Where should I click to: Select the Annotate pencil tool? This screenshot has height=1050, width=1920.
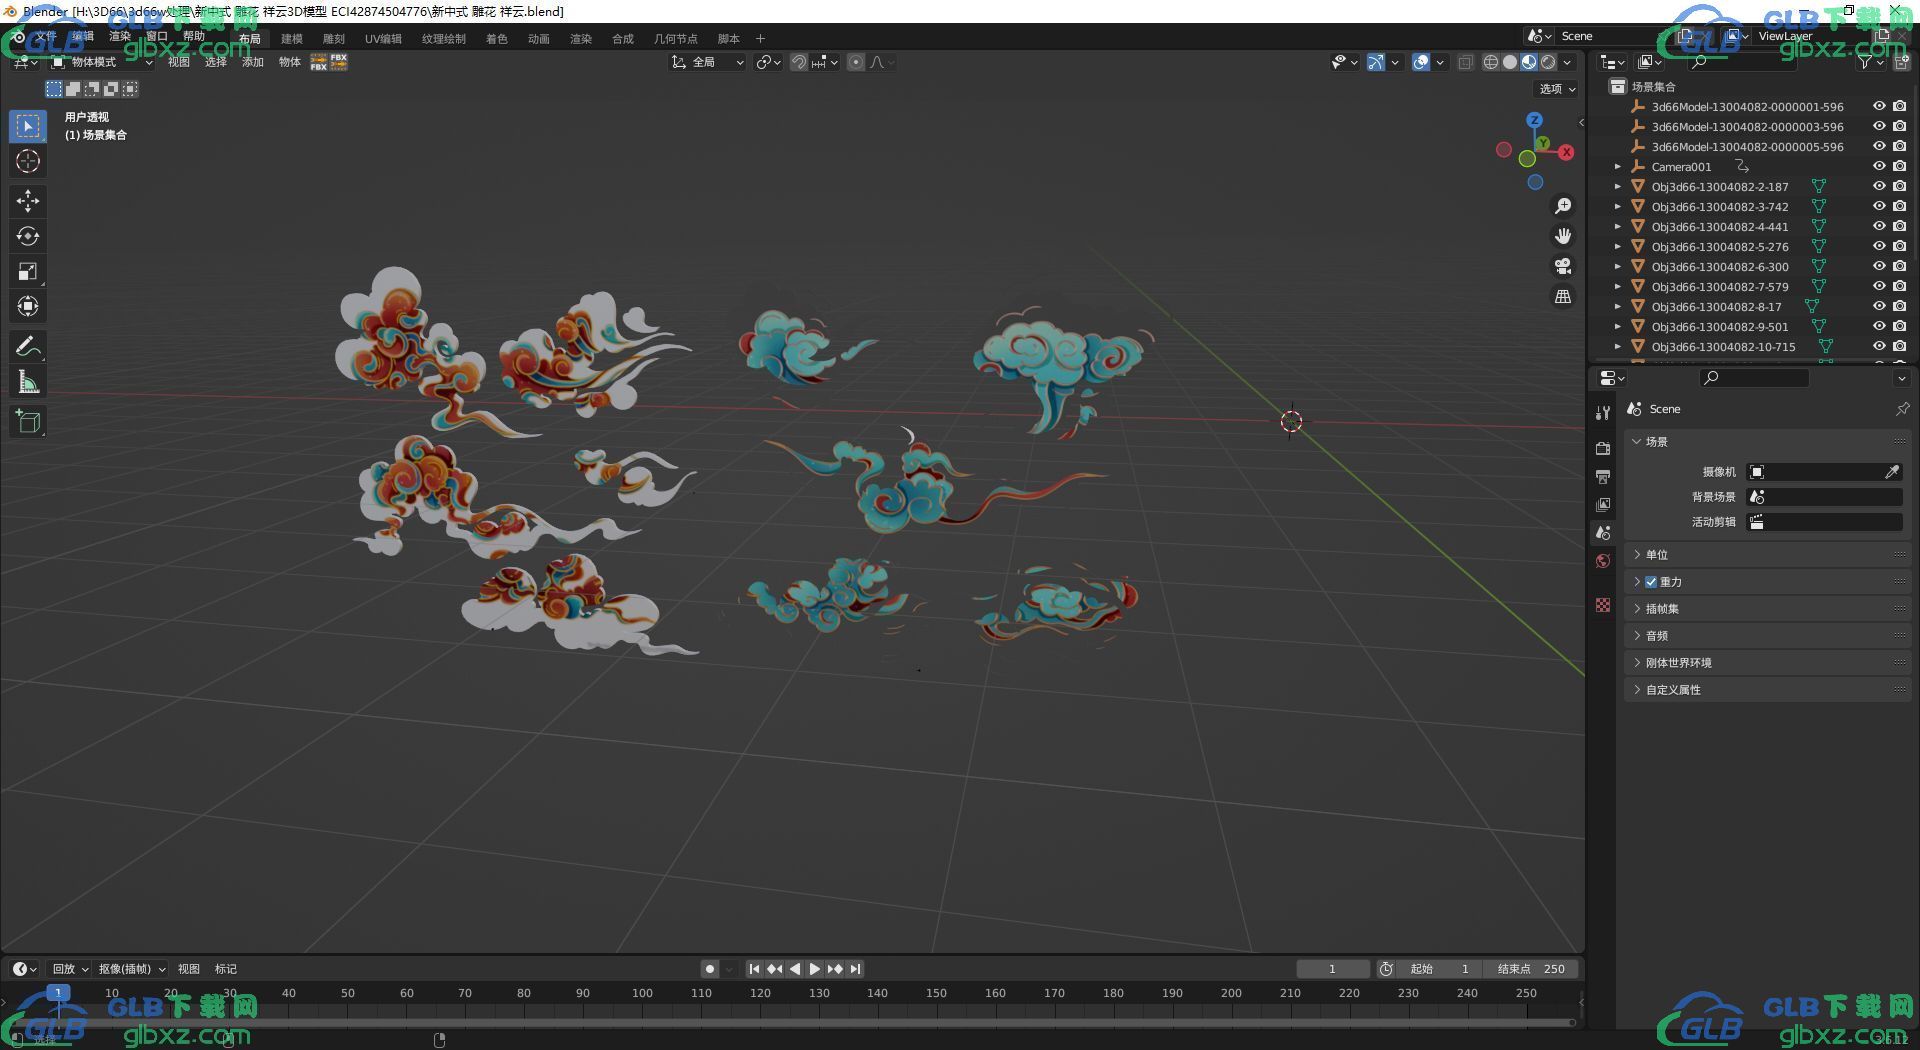coord(28,346)
